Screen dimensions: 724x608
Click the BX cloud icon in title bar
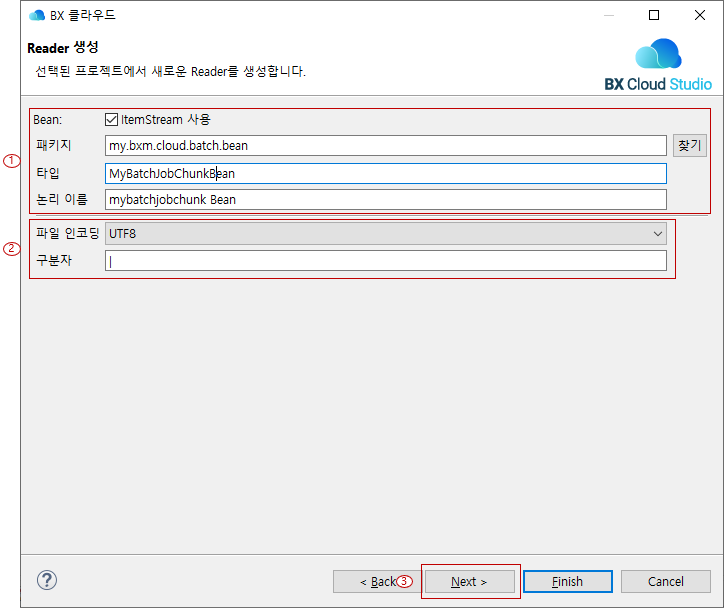(37, 15)
